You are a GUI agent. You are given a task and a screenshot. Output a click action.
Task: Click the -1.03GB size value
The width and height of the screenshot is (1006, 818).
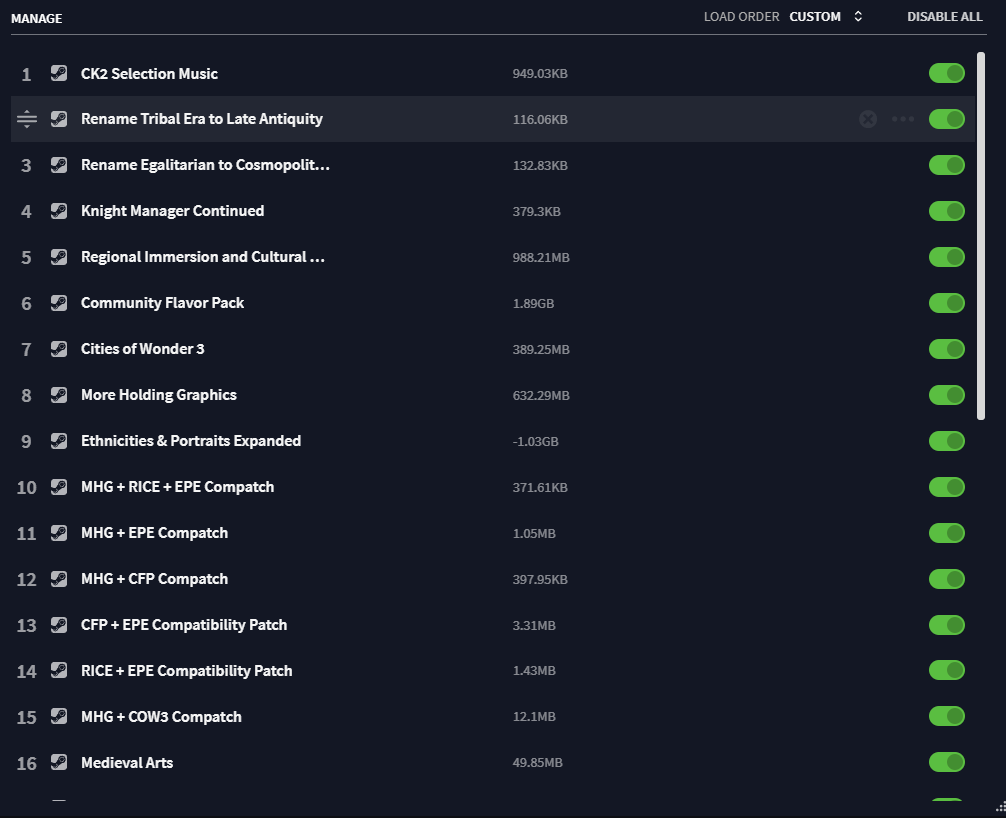(536, 441)
